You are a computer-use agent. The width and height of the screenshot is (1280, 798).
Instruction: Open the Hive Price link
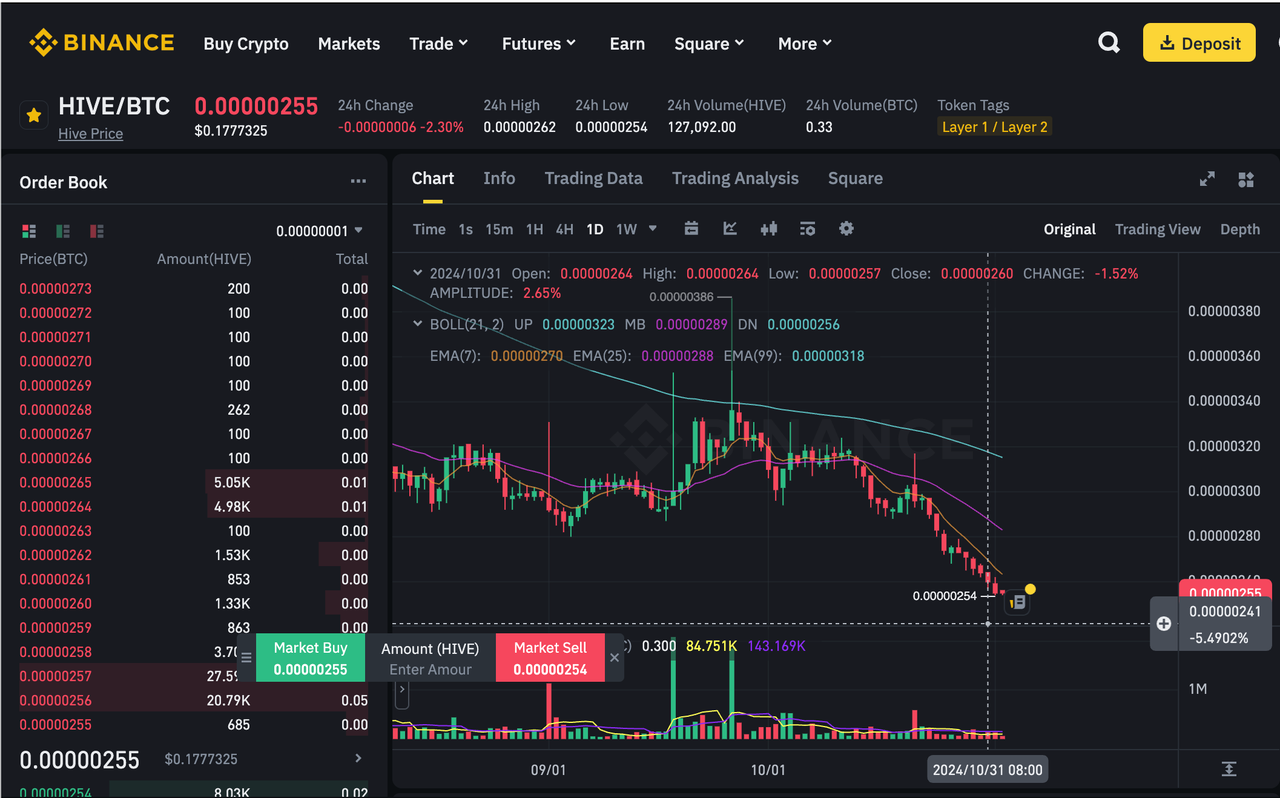(90, 133)
